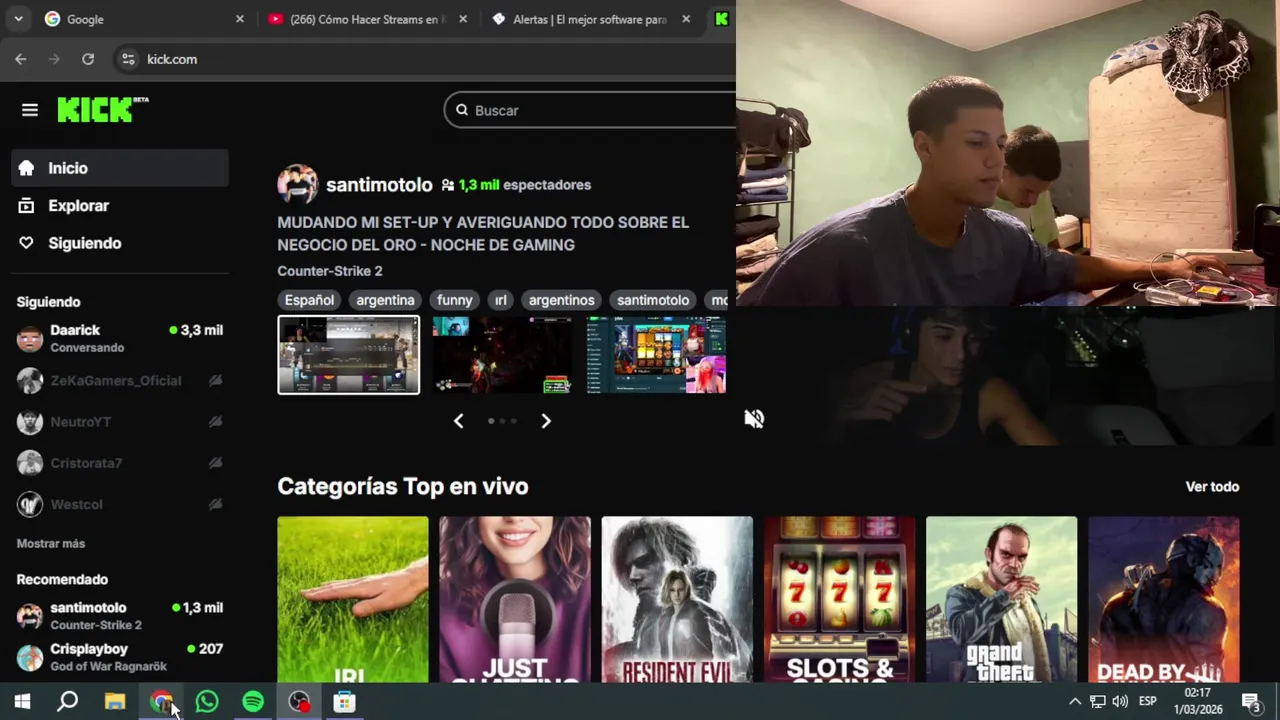Go to Inicio in the sidebar
Screen dimensions: 1280x720
click(120, 168)
